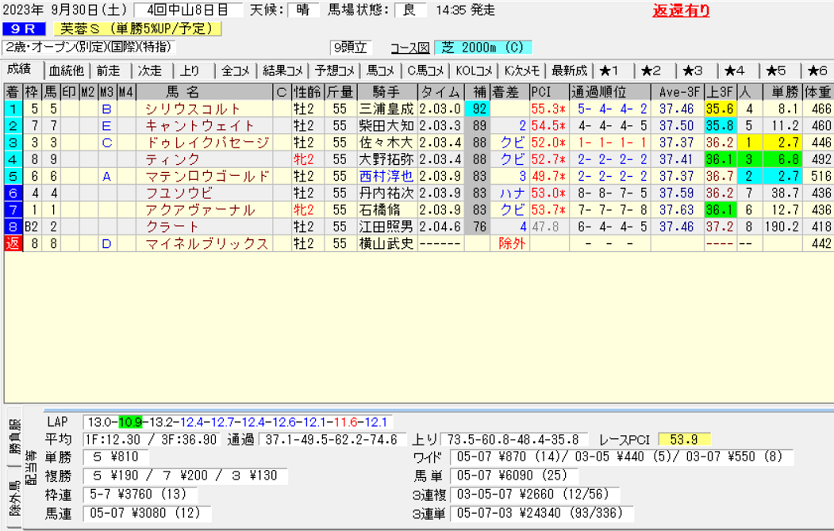Select the ★6 bookmark tab

tap(816, 70)
